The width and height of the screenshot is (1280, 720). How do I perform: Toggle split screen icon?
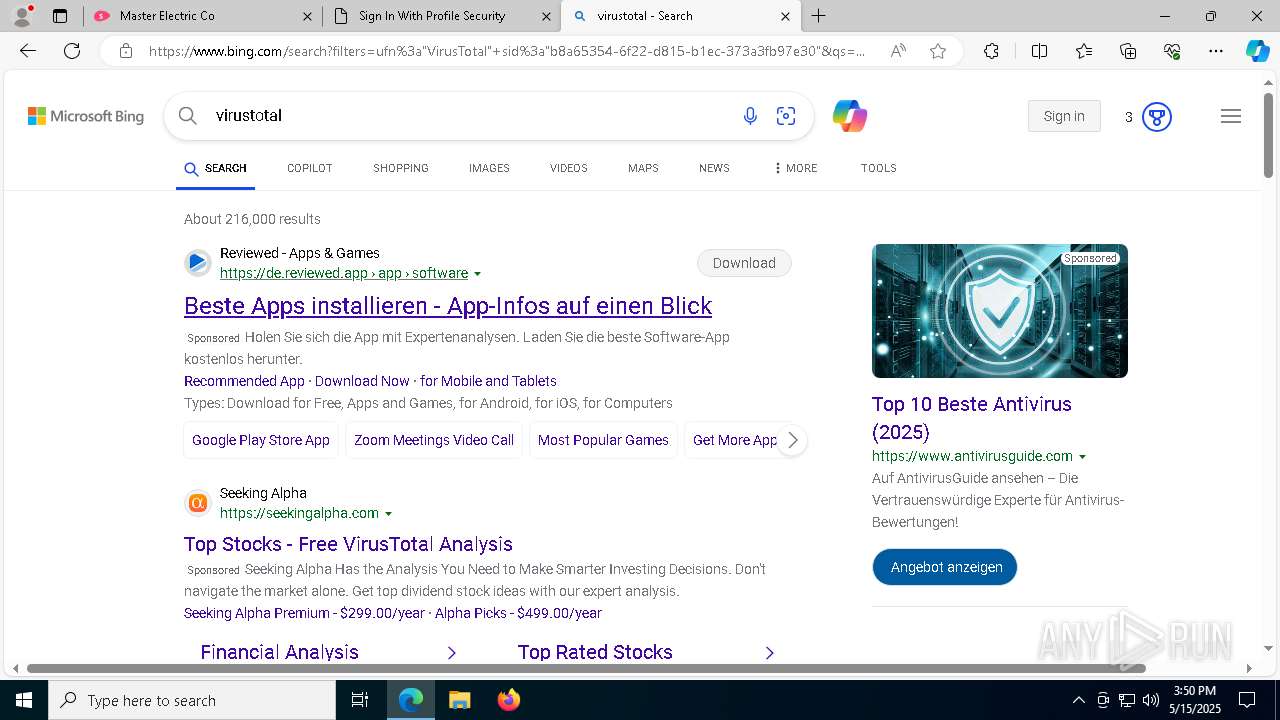click(x=1039, y=51)
